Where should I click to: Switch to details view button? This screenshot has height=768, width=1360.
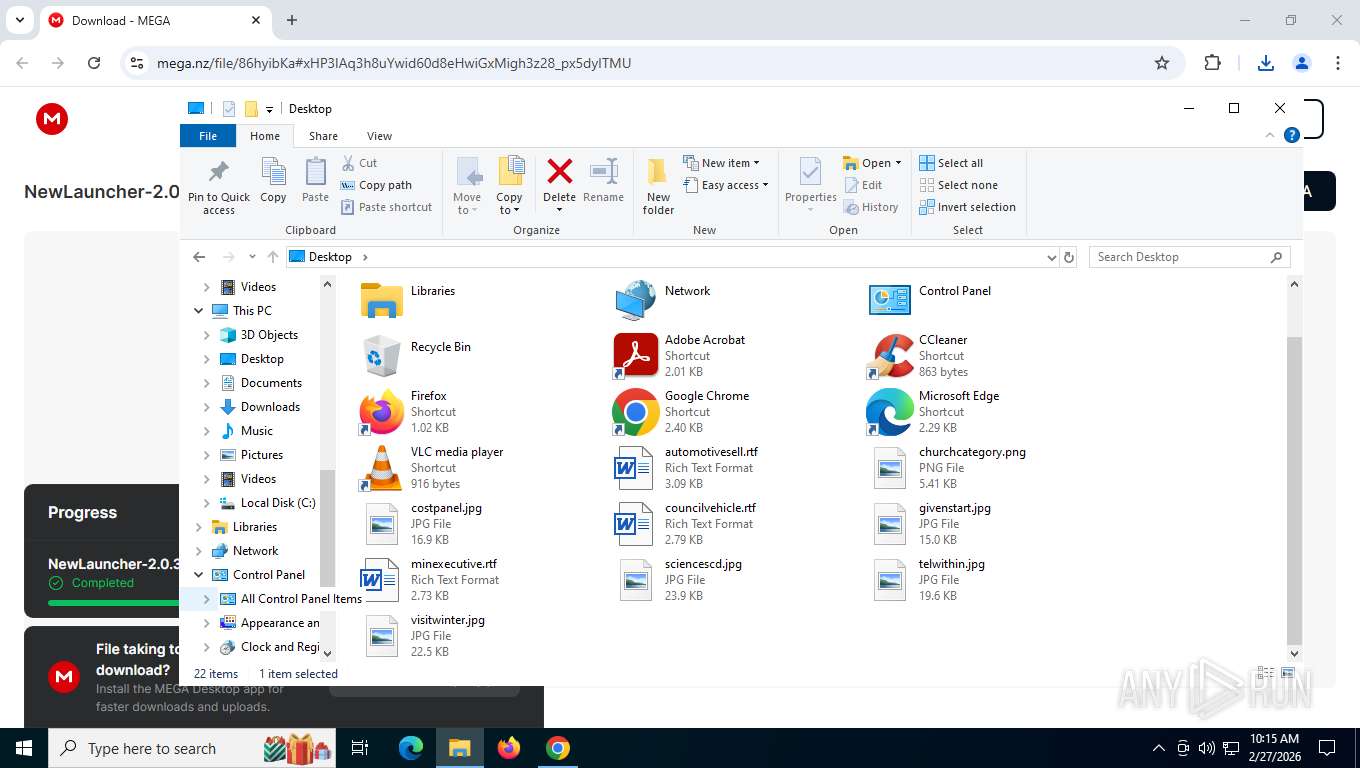point(1266,673)
